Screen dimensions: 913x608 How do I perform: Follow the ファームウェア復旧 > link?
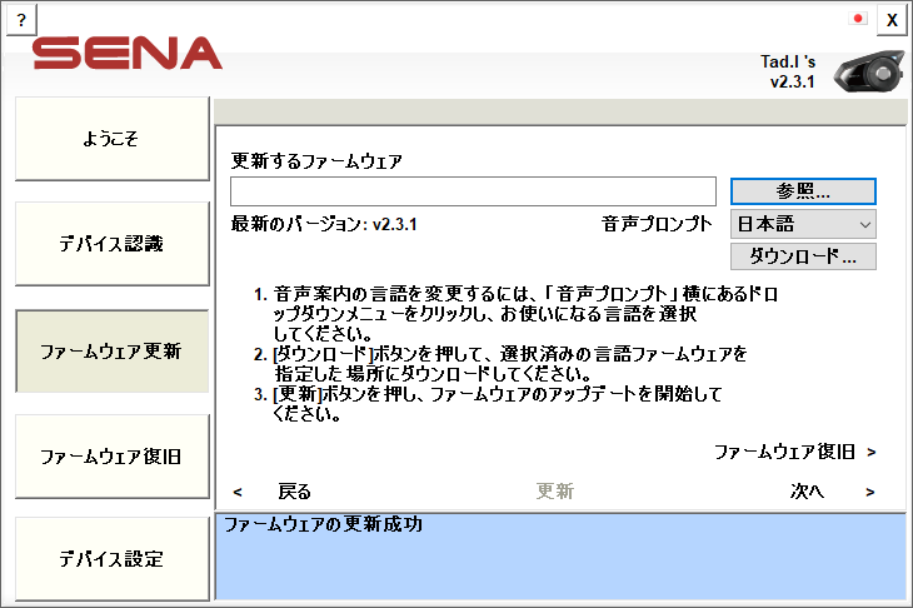coord(795,452)
